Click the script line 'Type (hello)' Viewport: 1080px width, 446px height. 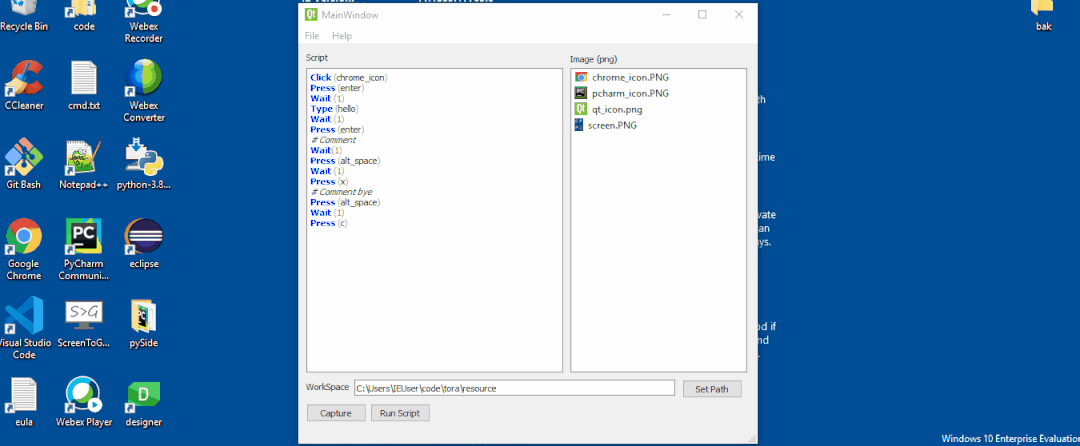[335, 109]
